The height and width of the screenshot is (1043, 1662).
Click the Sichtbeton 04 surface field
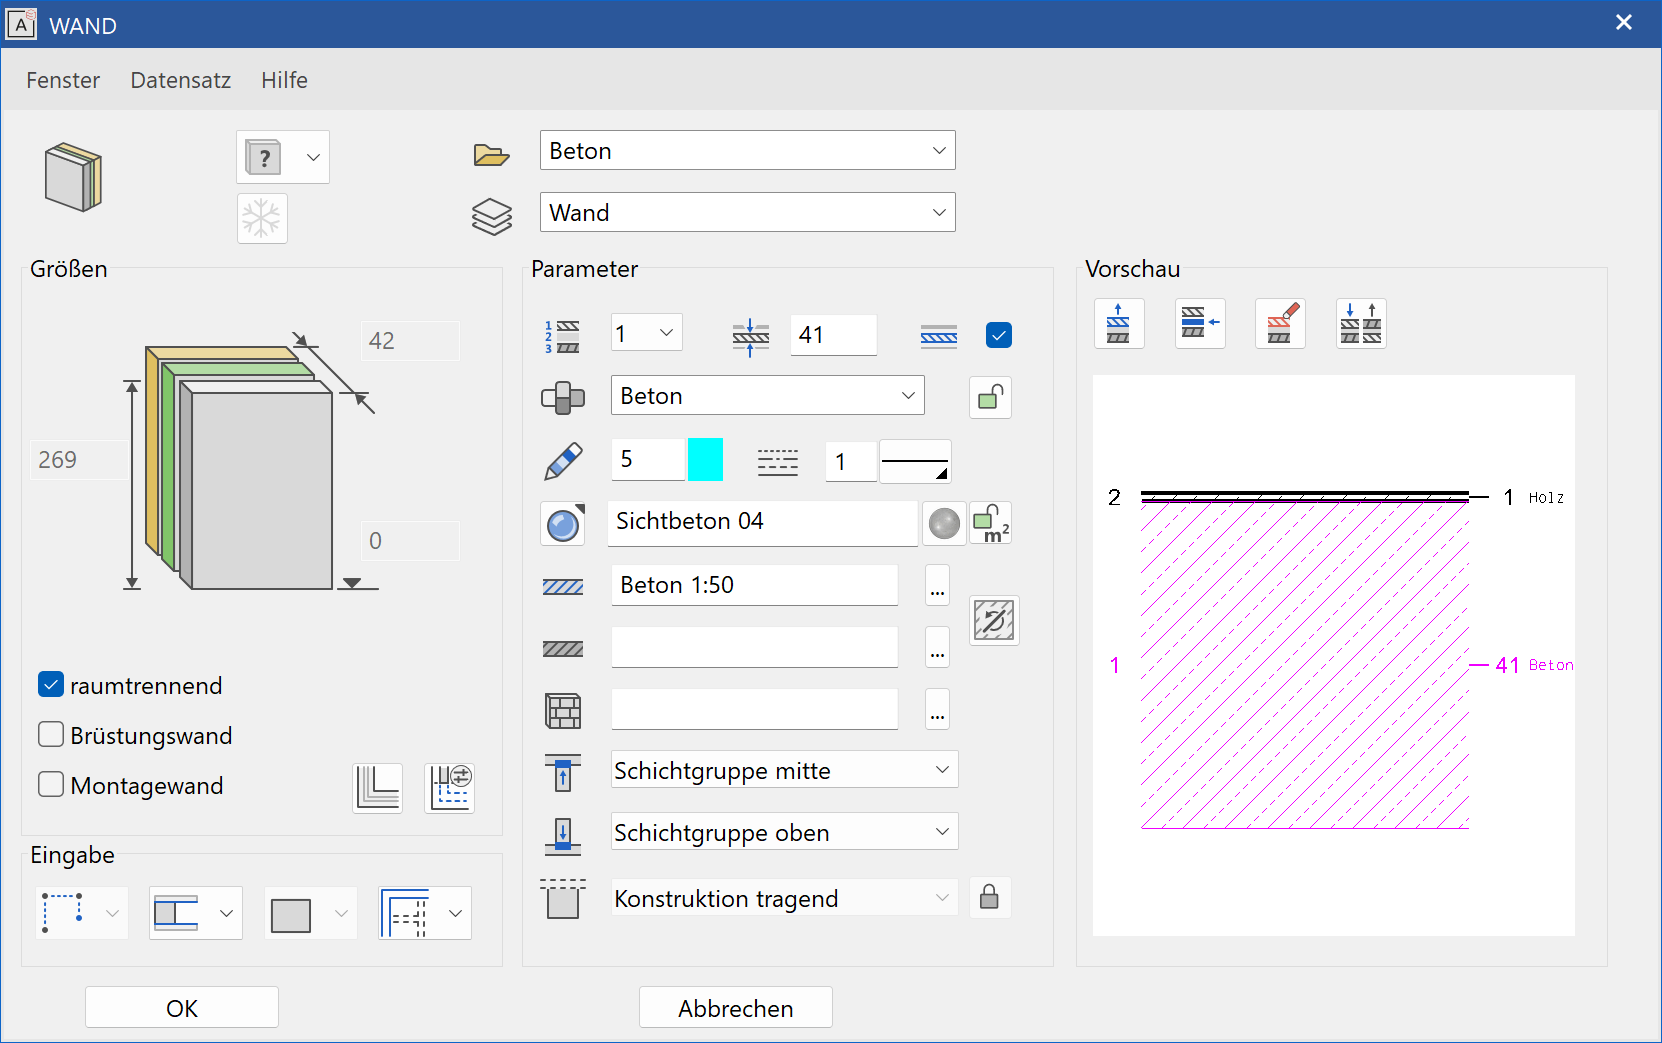pos(762,523)
